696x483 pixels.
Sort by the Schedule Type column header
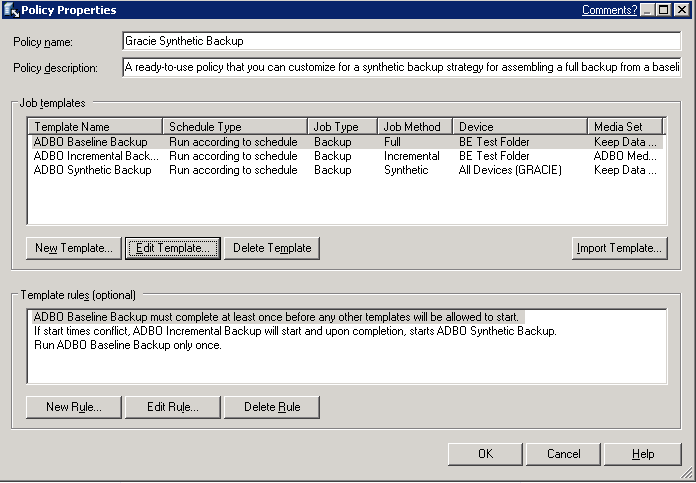[235, 127]
